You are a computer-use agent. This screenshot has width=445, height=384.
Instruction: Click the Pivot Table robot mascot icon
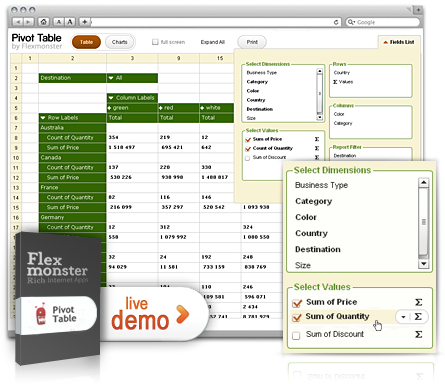(41, 314)
